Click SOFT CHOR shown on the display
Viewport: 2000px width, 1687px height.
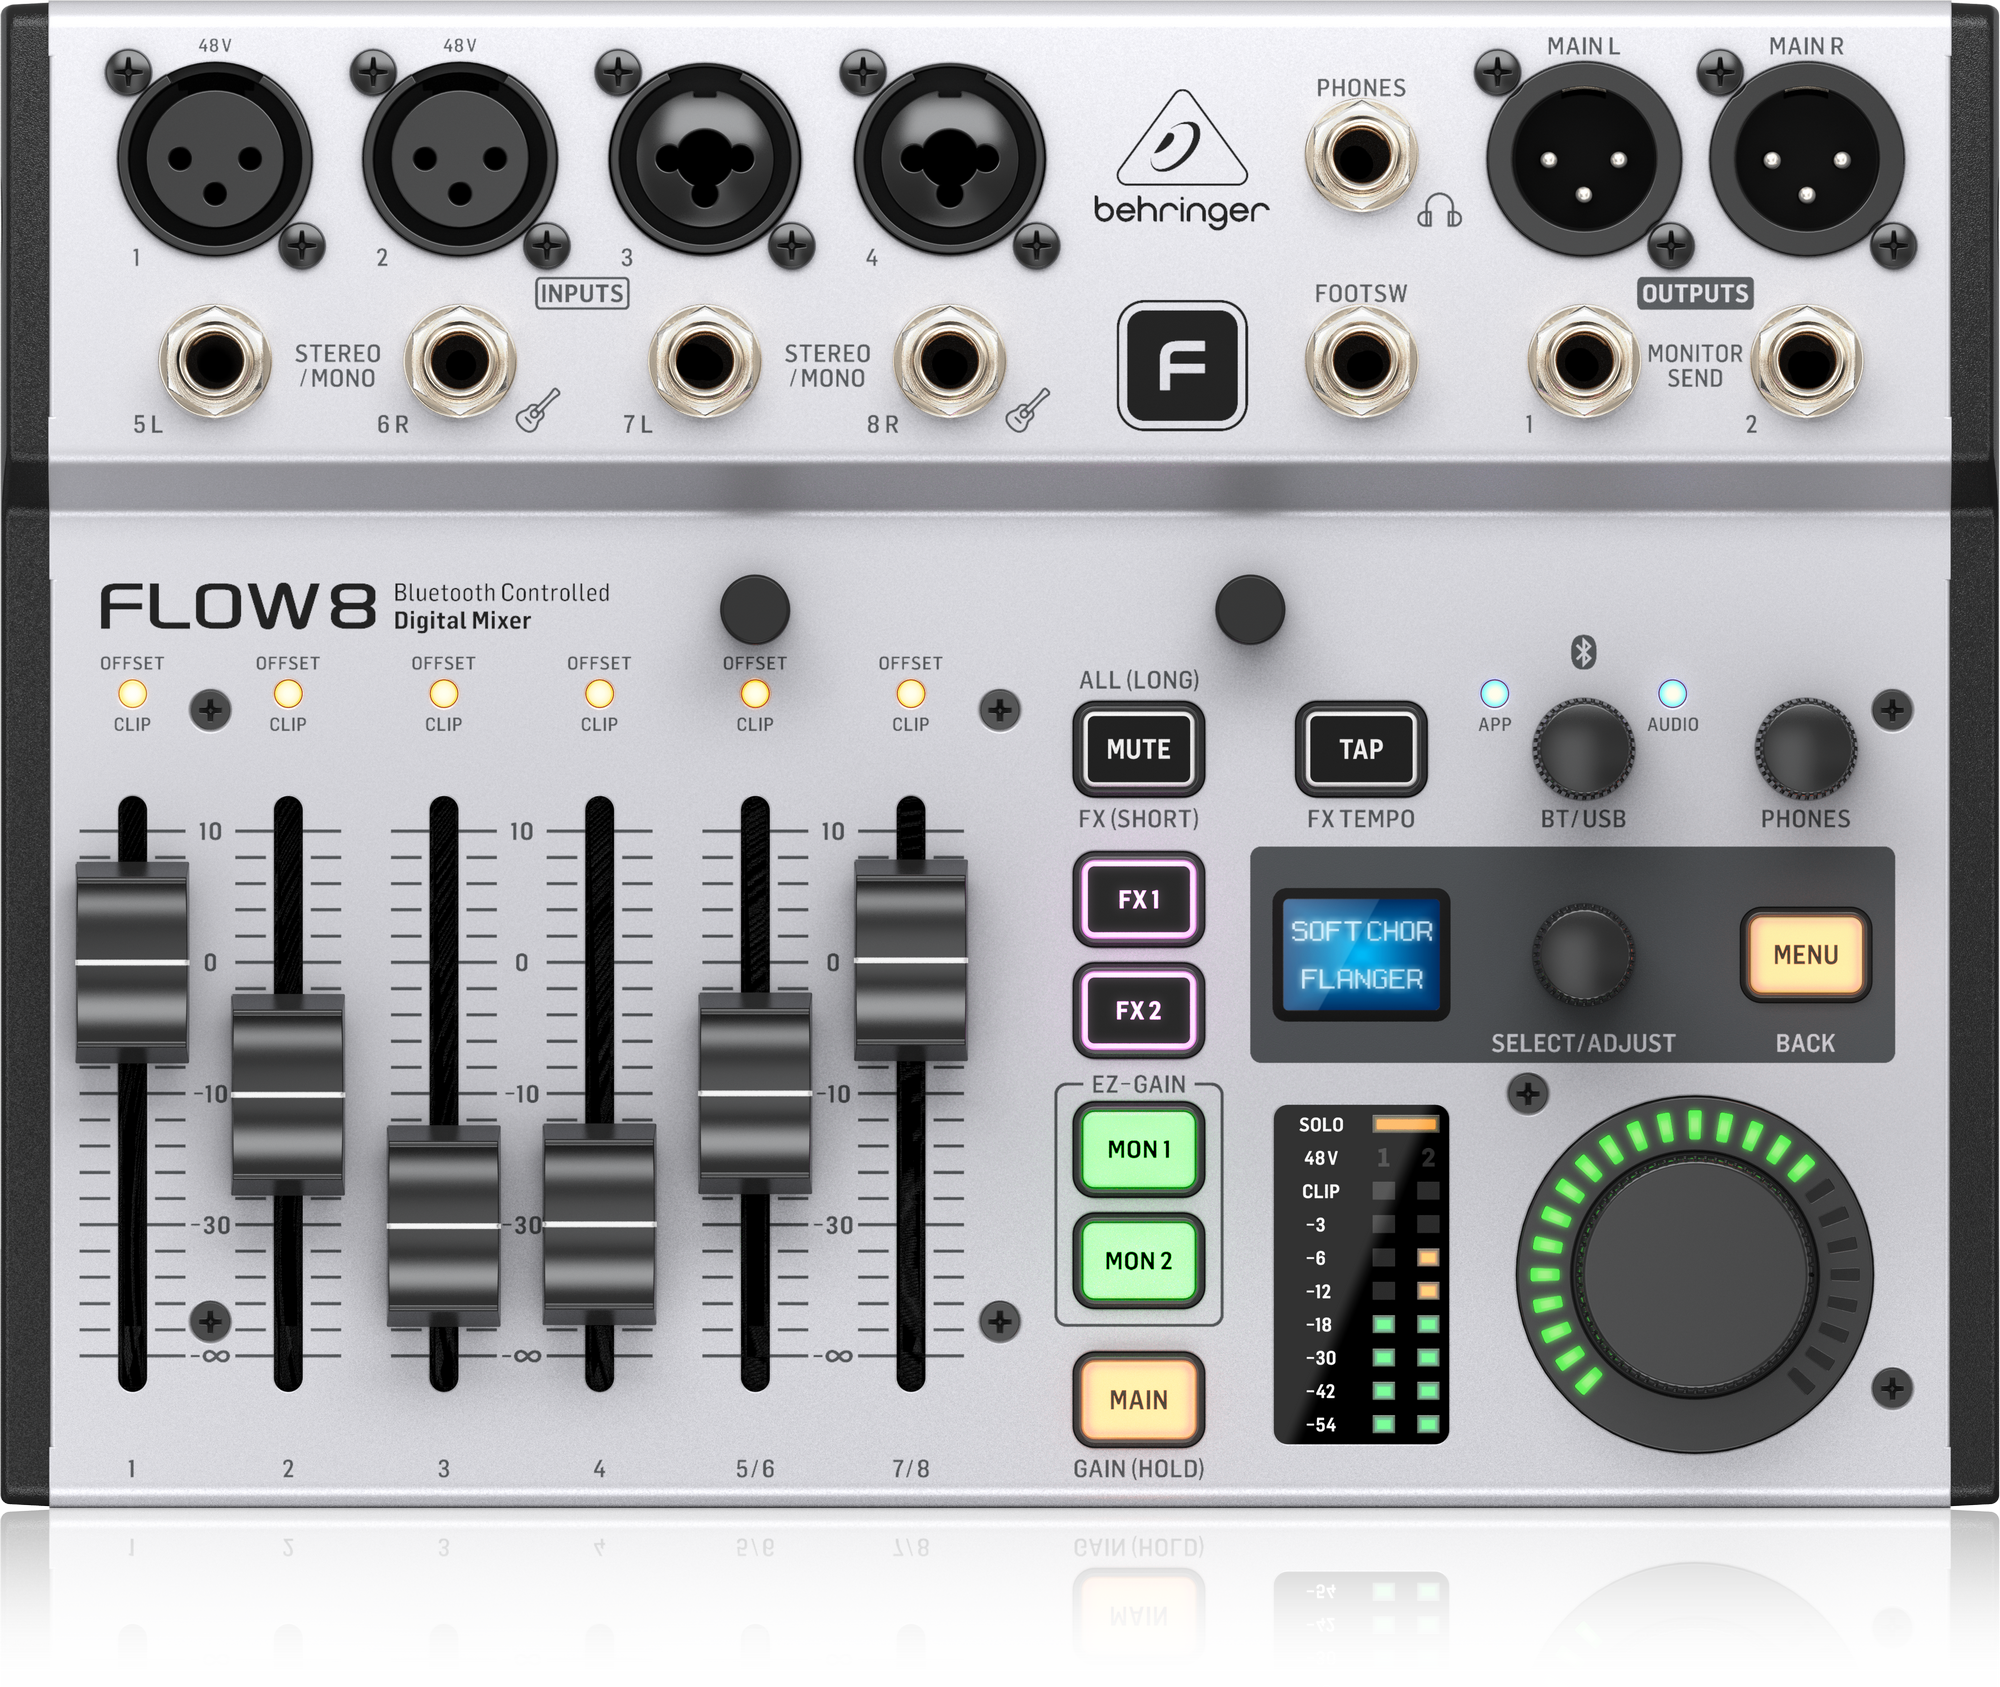1363,930
